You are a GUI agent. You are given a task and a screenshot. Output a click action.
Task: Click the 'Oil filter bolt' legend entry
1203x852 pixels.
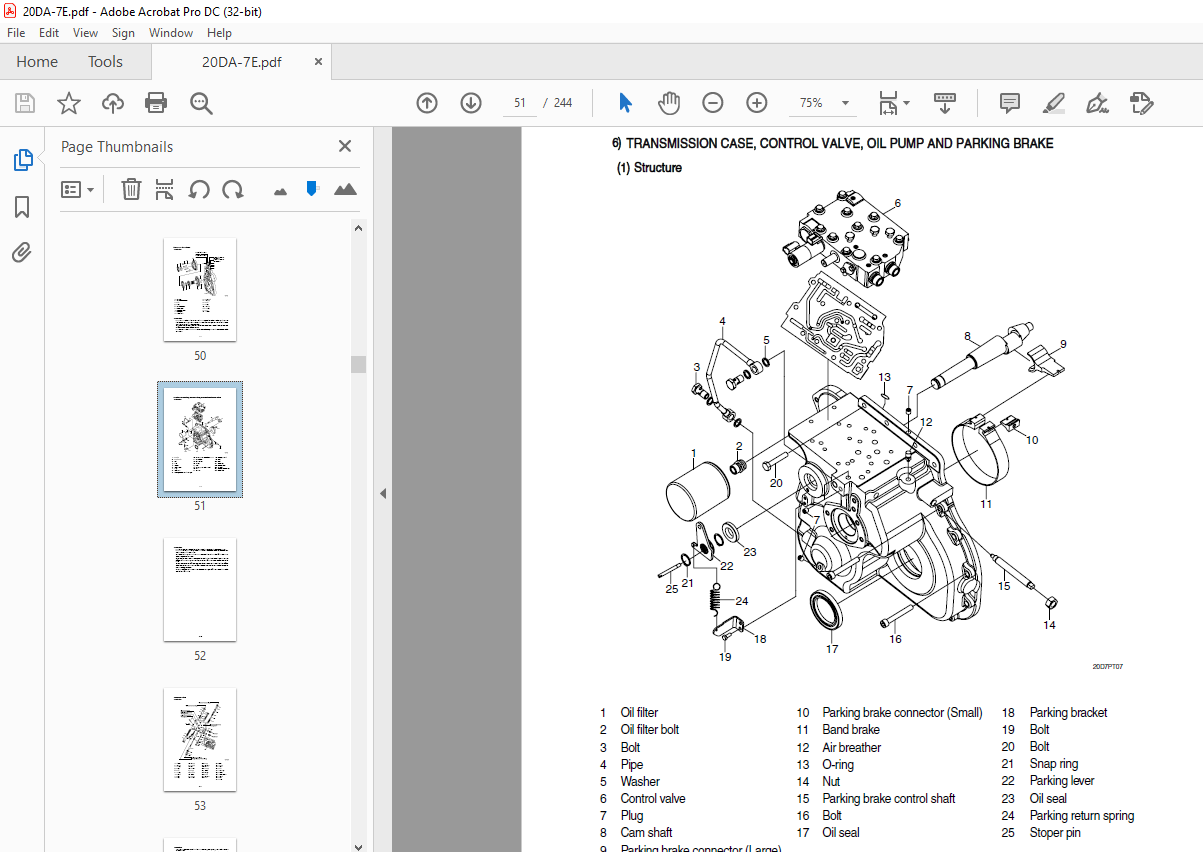650,730
